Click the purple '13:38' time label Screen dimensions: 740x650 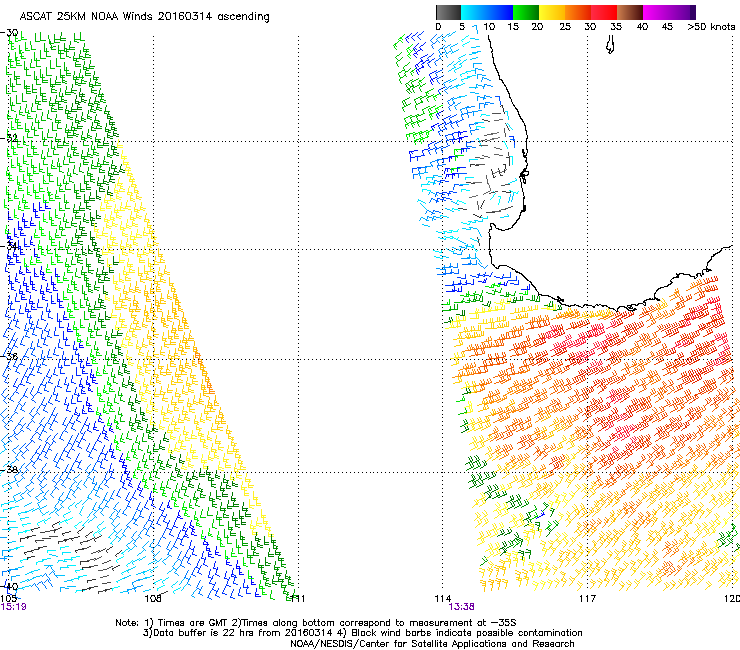pyautogui.click(x=461, y=607)
